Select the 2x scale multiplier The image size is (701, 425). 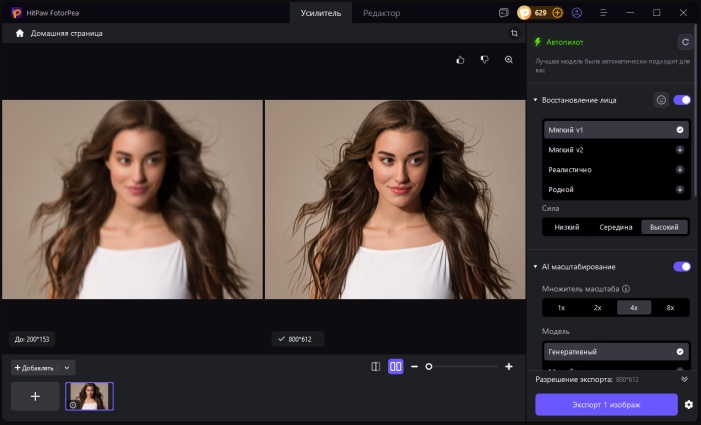point(597,307)
